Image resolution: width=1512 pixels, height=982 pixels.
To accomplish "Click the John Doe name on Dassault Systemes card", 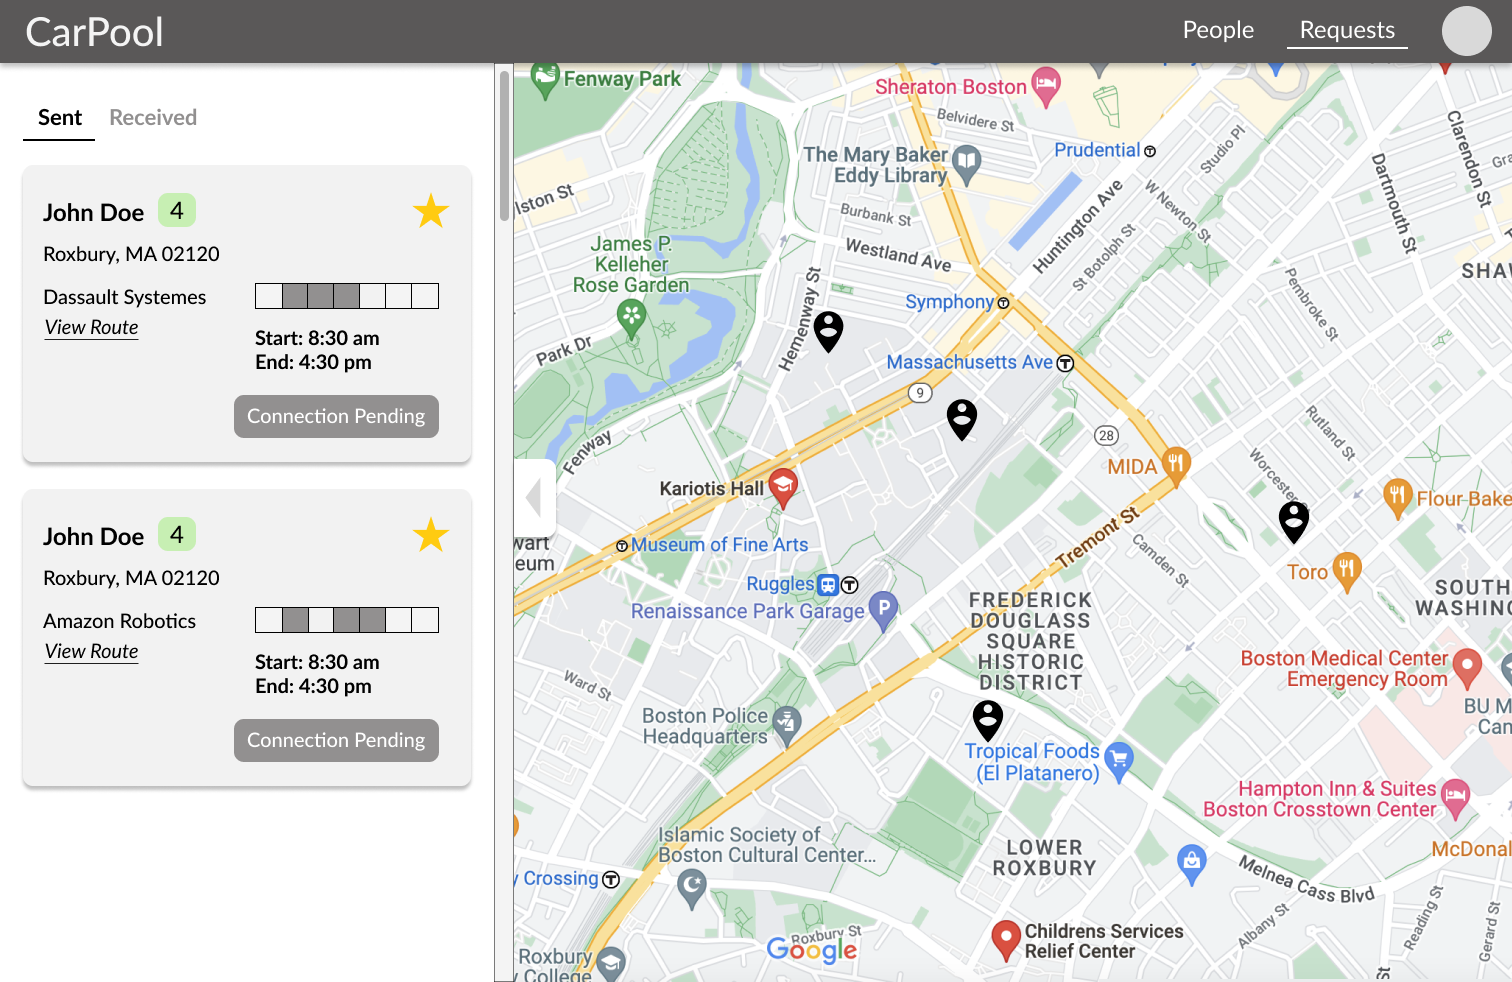I will (x=93, y=213).
